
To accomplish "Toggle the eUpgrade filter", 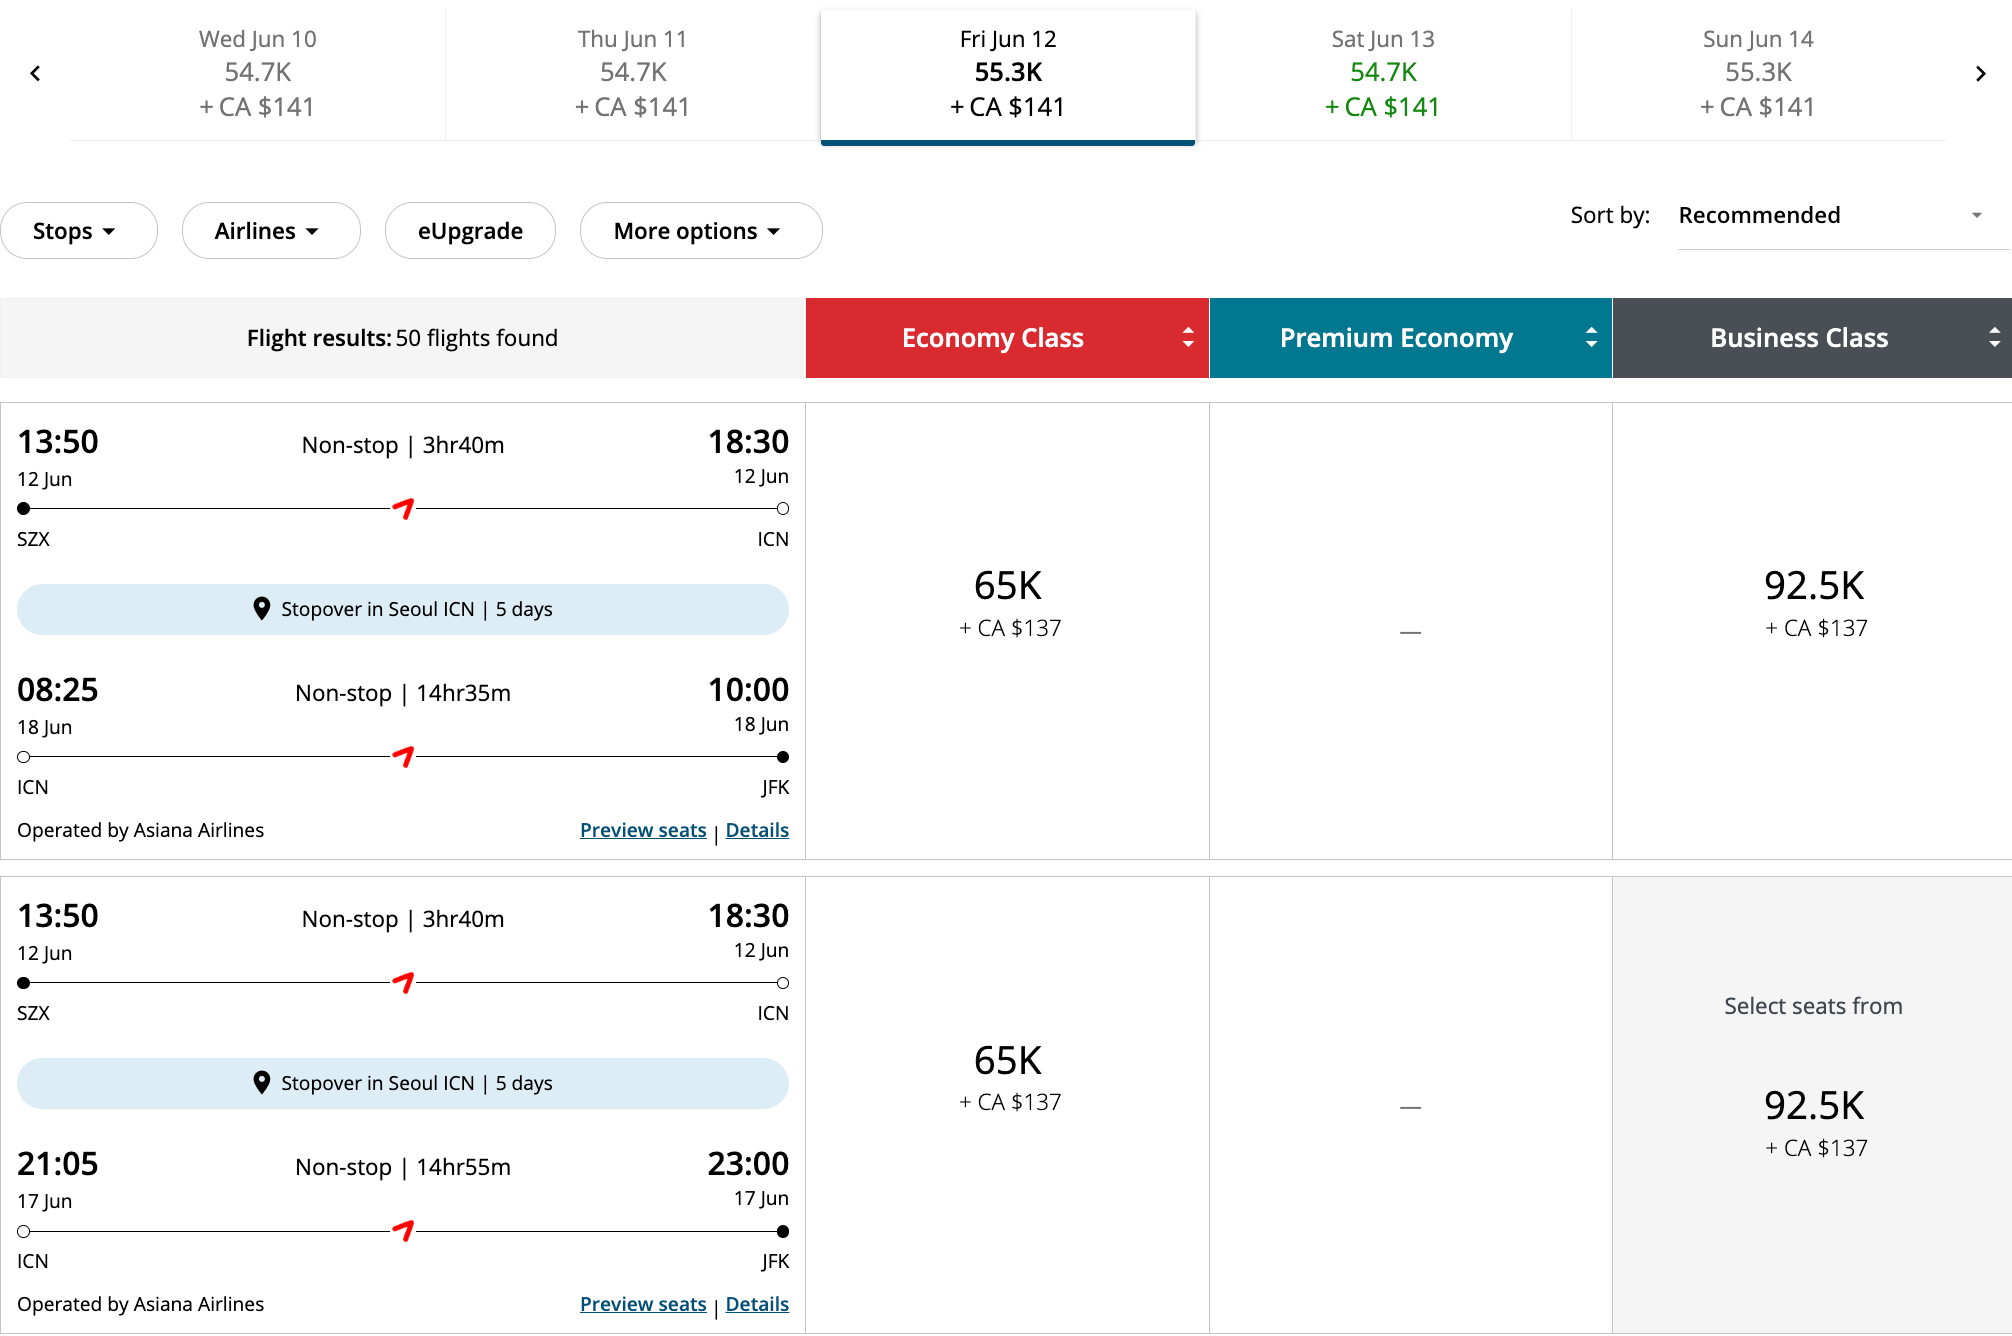I will (470, 231).
